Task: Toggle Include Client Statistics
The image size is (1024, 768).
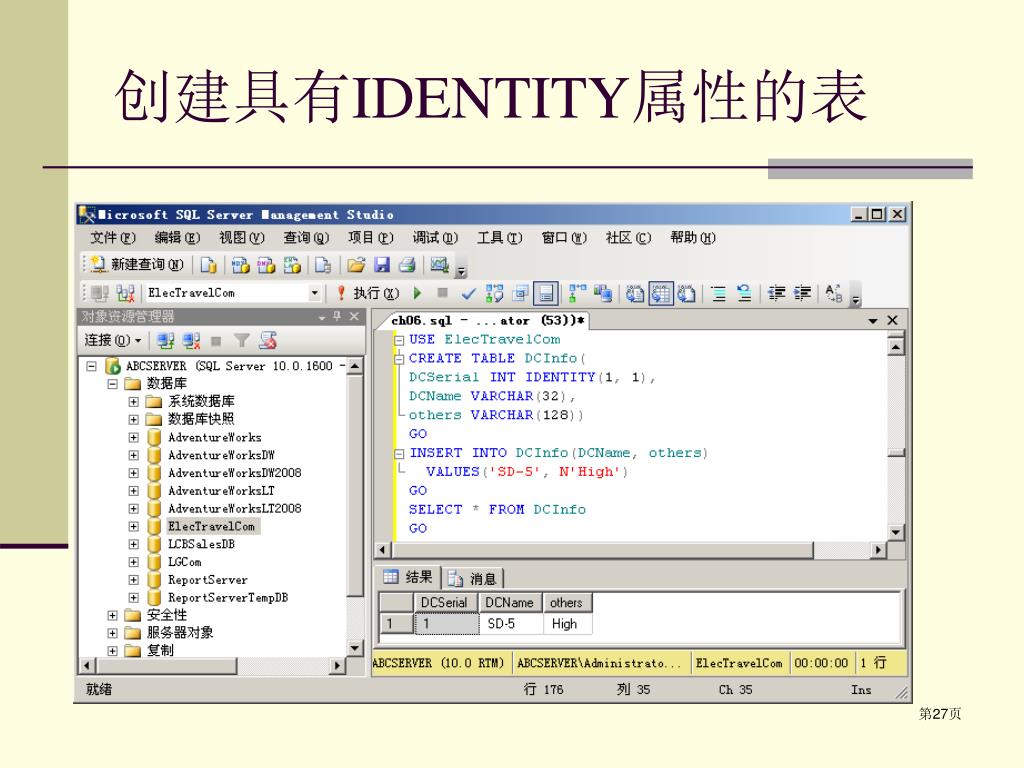Action: 602,294
